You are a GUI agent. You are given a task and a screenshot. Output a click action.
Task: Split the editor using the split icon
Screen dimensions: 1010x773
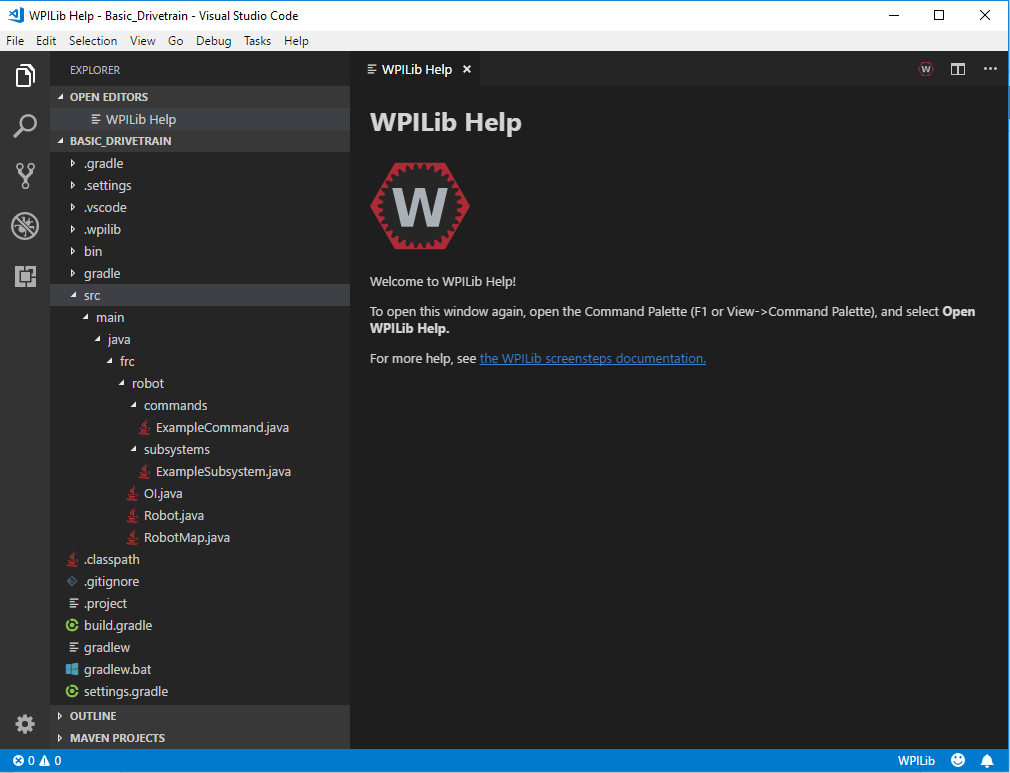[x=958, y=69]
